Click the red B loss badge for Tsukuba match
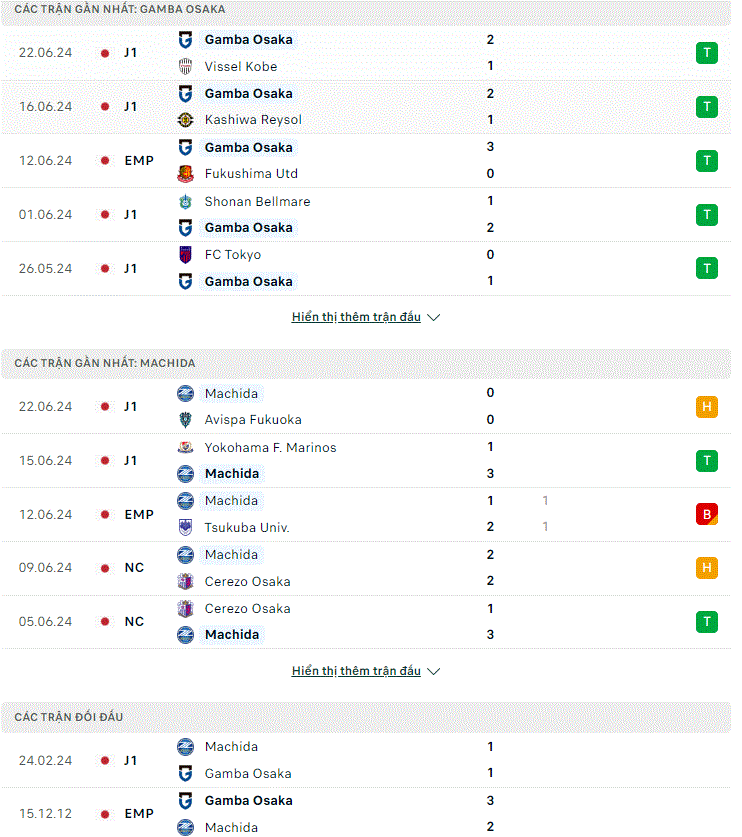This screenshot has width=742, height=837. point(707,515)
